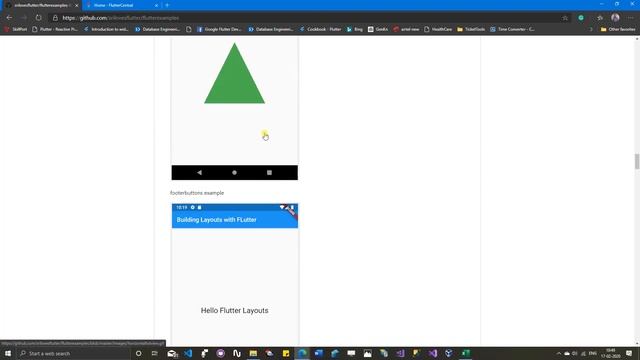Show hidden system tray icons chevron
The height and width of the screenshot is (360, 640).
point(558,353)
